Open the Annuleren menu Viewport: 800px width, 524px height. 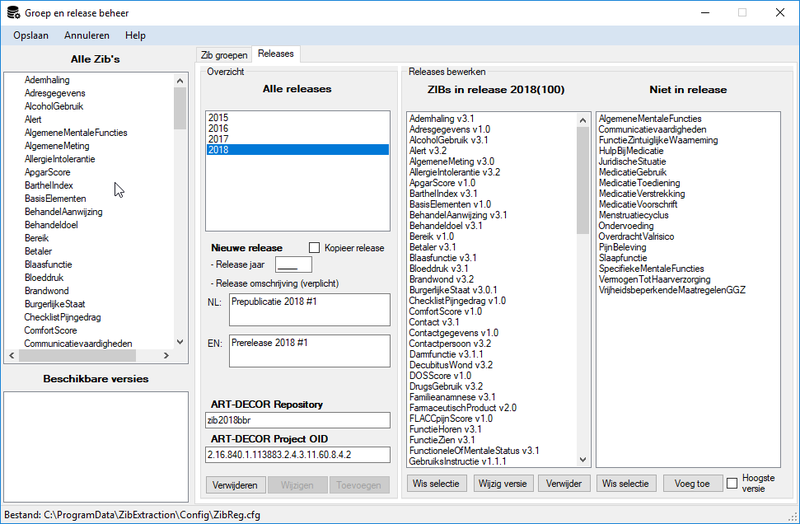click(x=87, y=35)
